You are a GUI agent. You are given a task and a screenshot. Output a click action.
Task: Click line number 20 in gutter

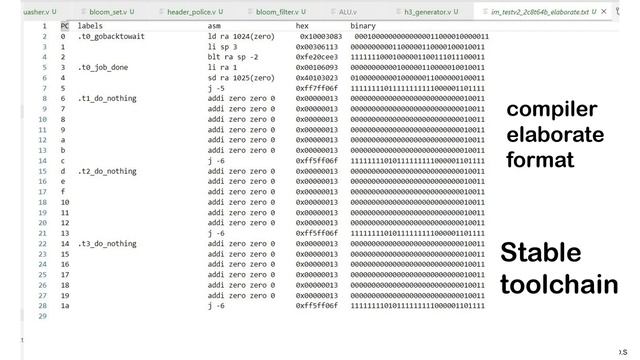(42, 223)
